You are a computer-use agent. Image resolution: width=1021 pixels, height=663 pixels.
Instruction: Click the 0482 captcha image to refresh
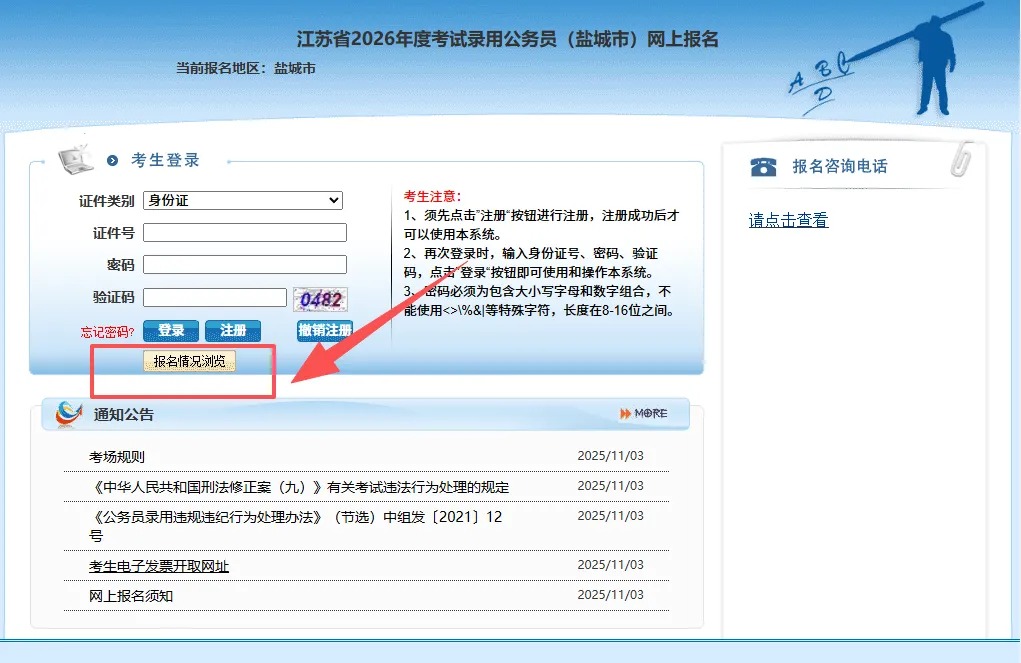(x=320, y=298)
